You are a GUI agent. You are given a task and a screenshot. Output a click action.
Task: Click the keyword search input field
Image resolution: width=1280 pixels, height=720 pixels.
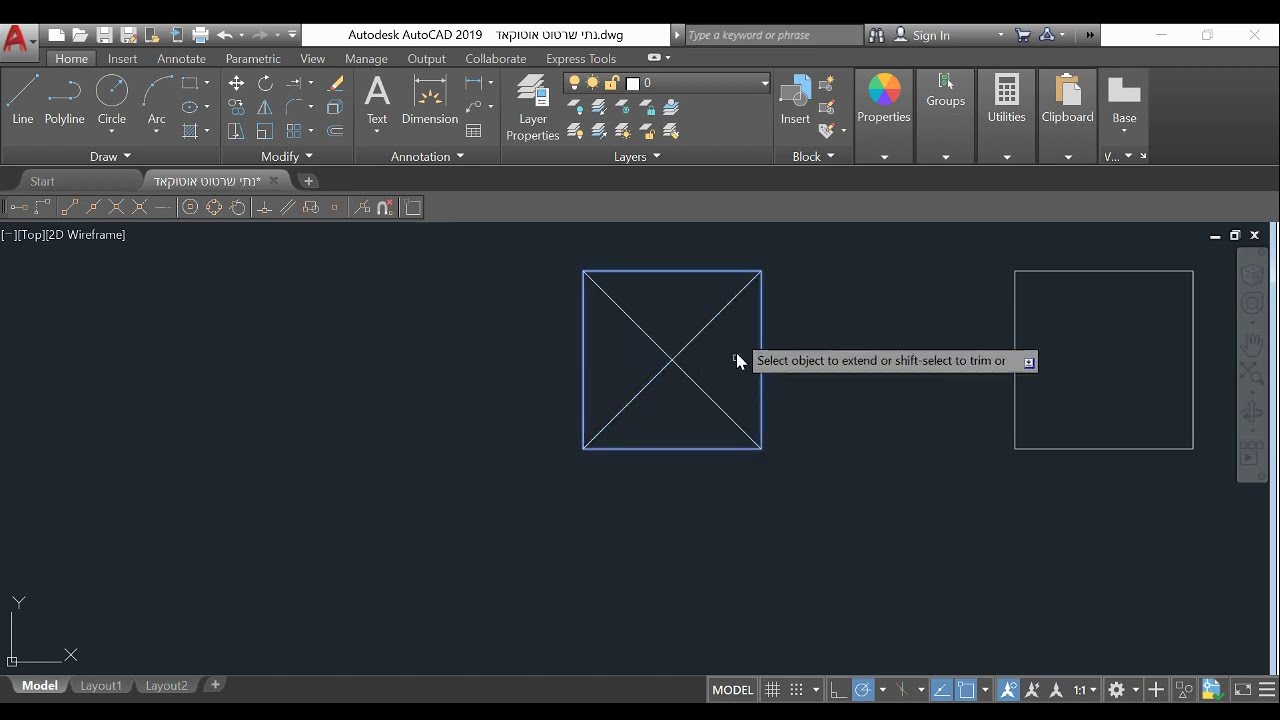coord(772,35)
